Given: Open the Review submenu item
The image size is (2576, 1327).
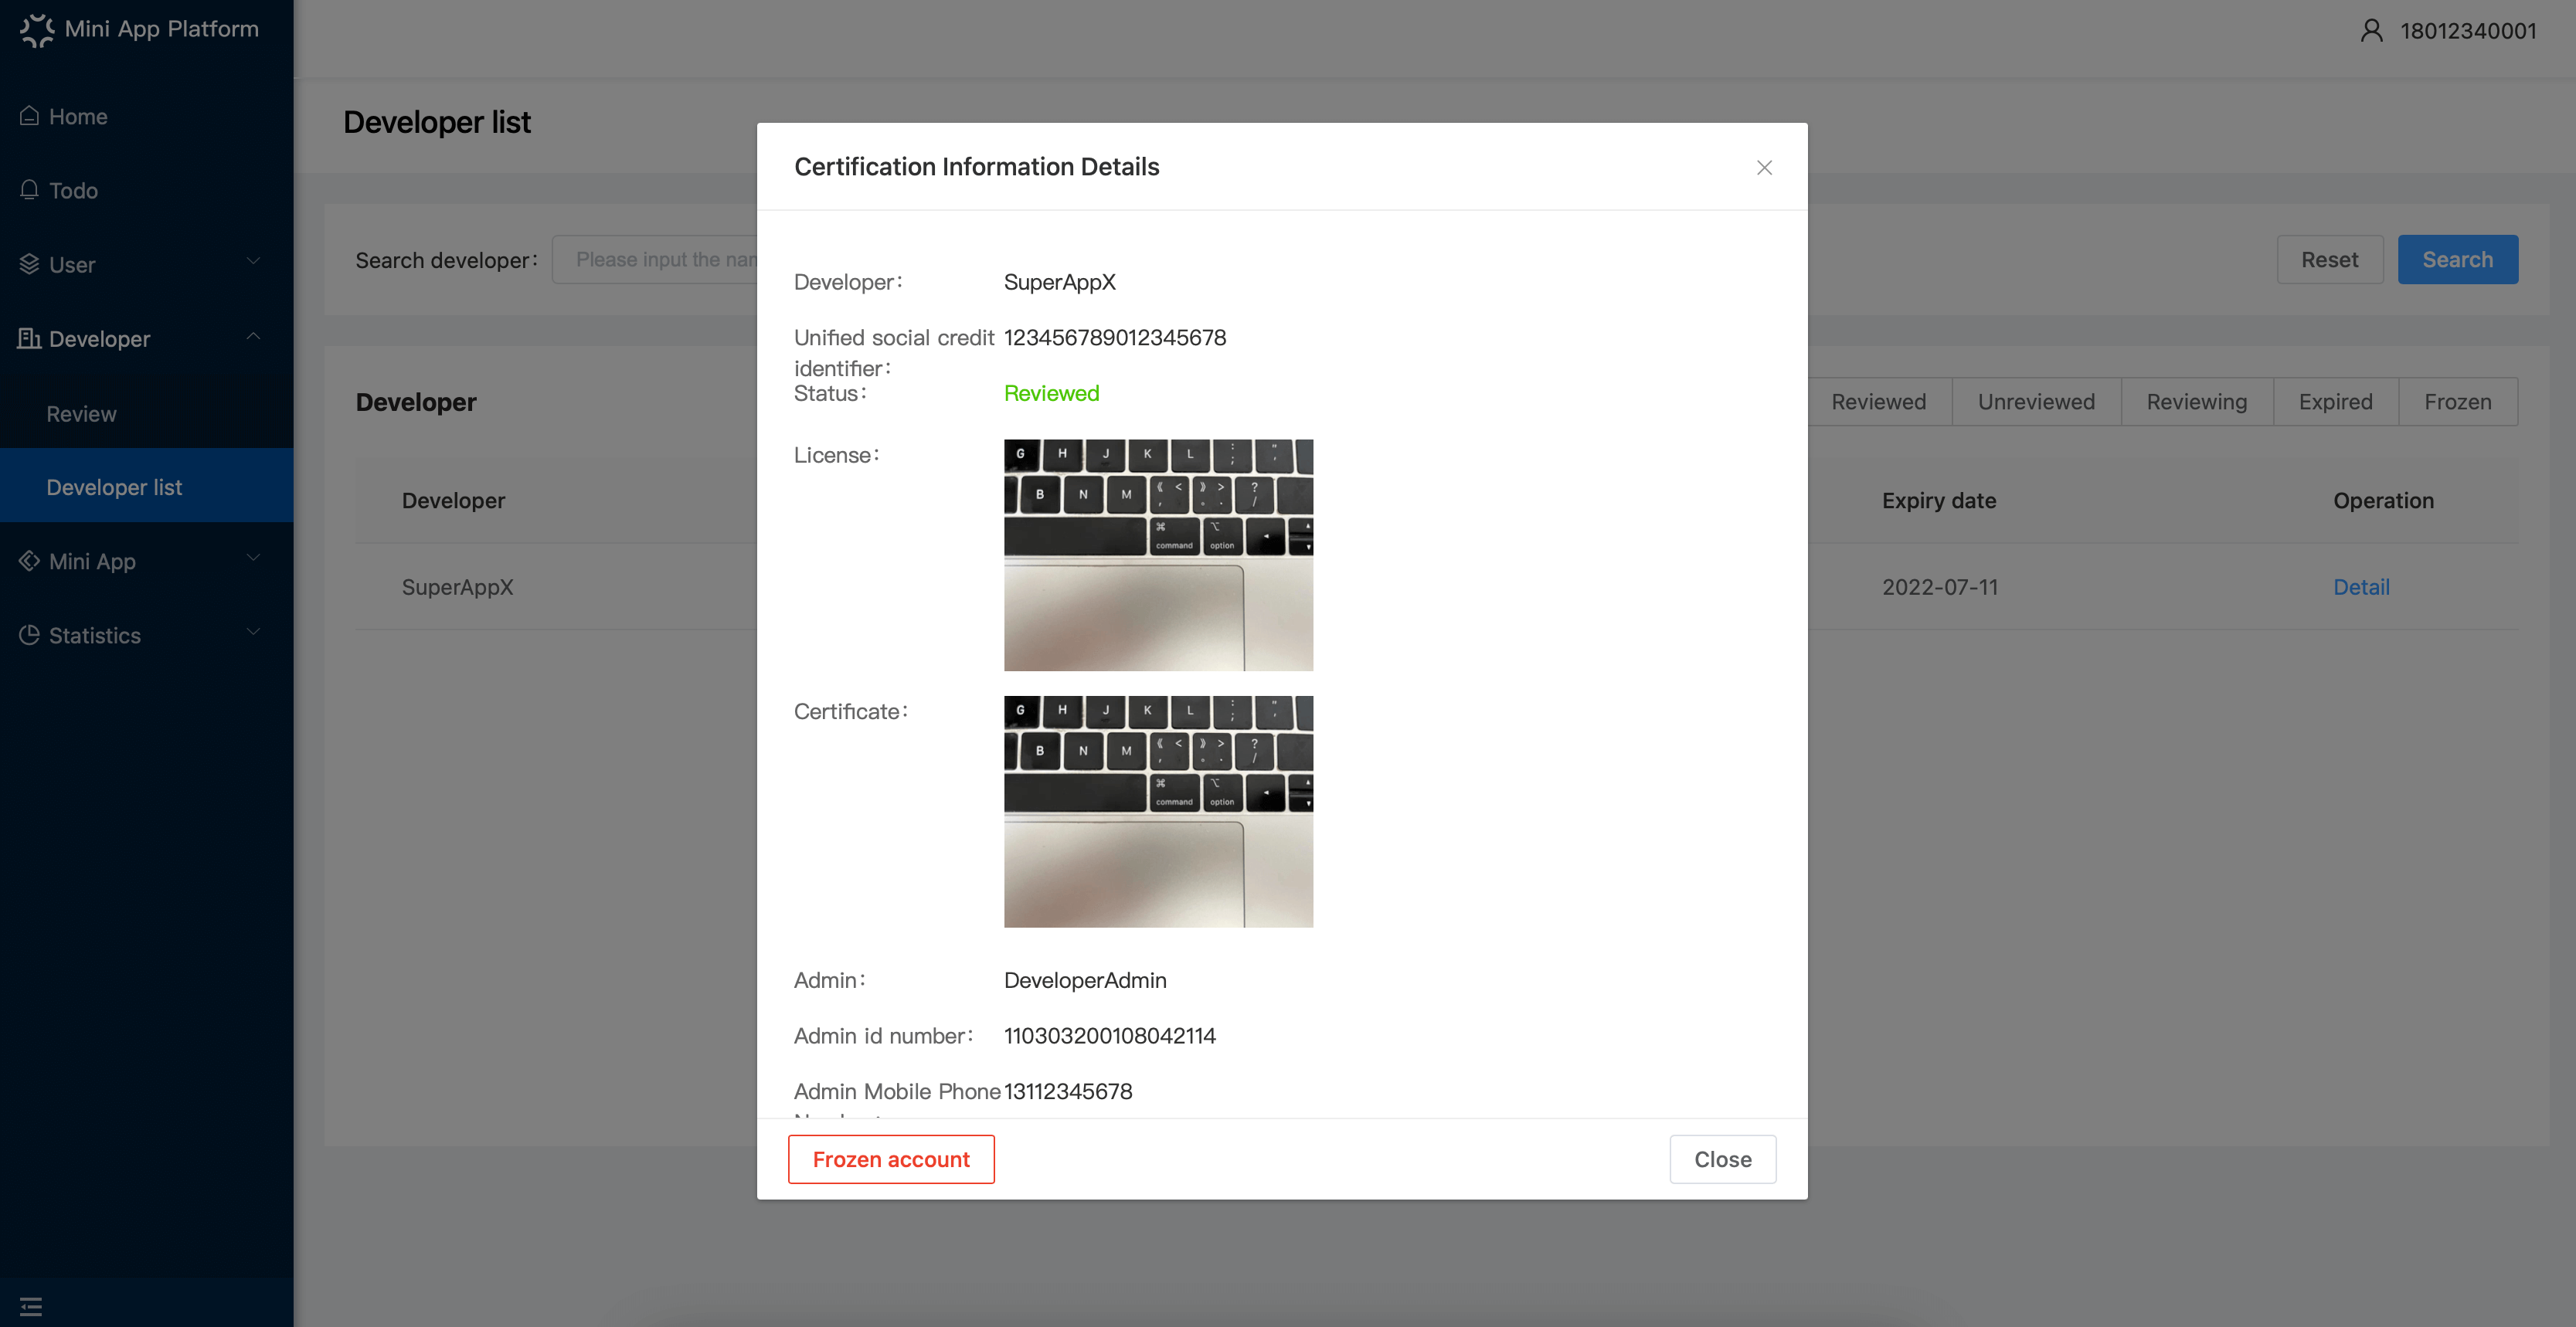Looking at the screenshot, I should 147,413.
